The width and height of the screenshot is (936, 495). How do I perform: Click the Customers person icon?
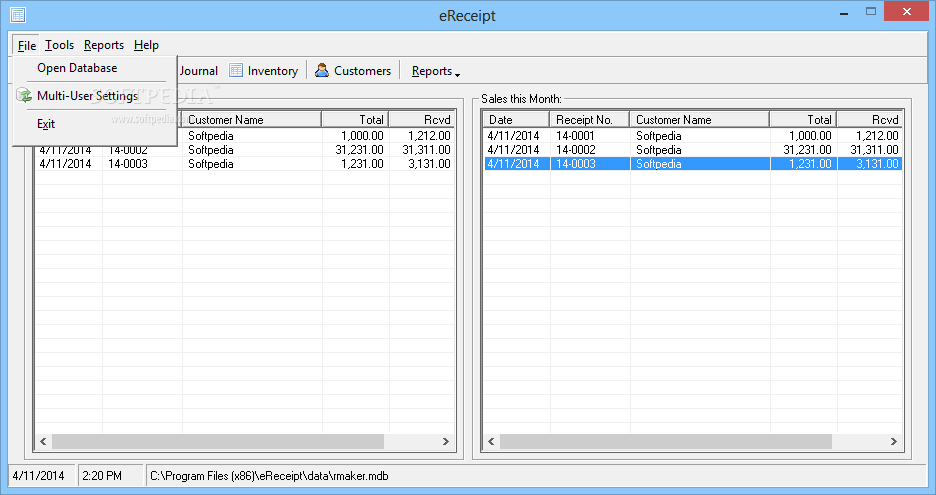(322, 70)
